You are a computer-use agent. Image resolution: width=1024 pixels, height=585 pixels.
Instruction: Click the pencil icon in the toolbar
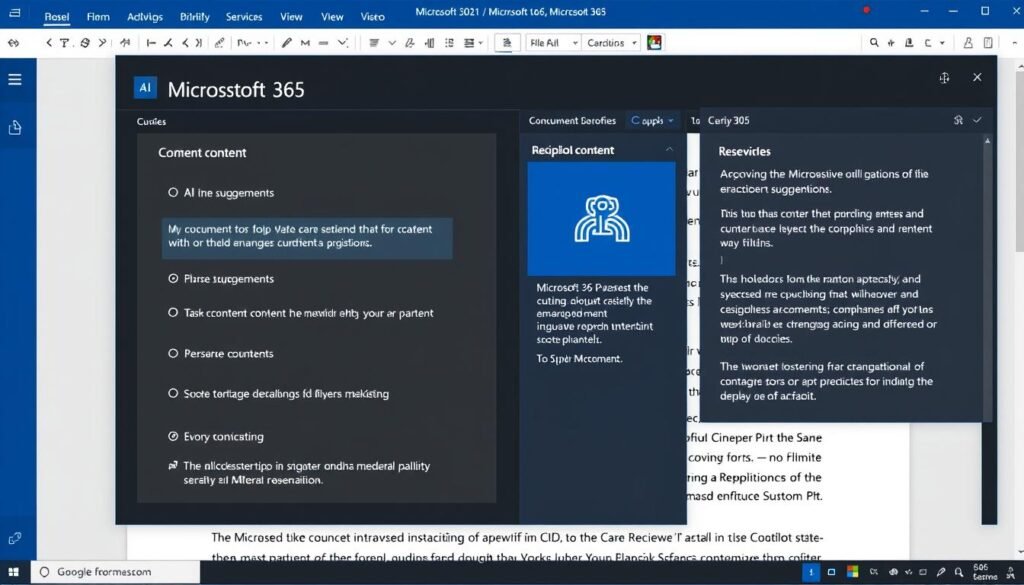[286, 43]
